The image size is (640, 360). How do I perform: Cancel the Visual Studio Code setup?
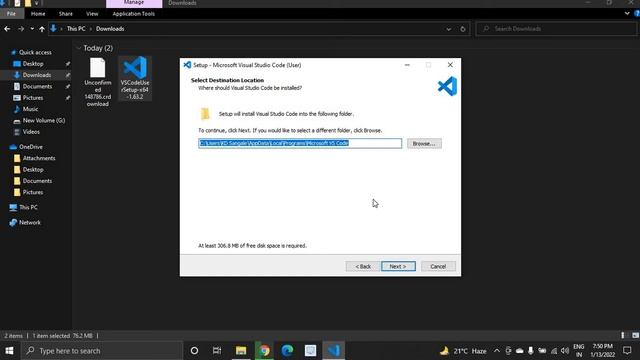[x=438, y=267]
